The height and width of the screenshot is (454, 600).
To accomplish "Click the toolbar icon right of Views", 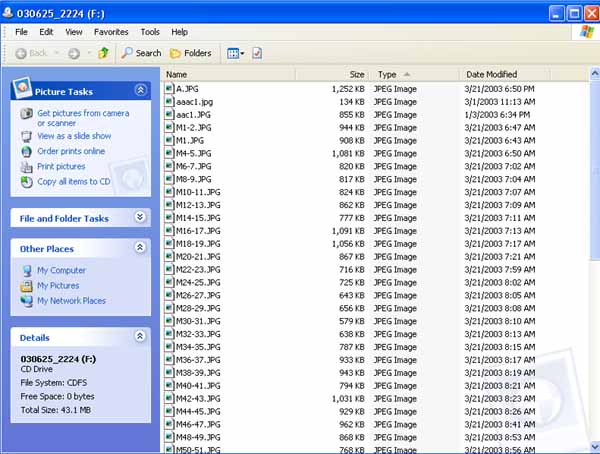I will tap(257, 53).
